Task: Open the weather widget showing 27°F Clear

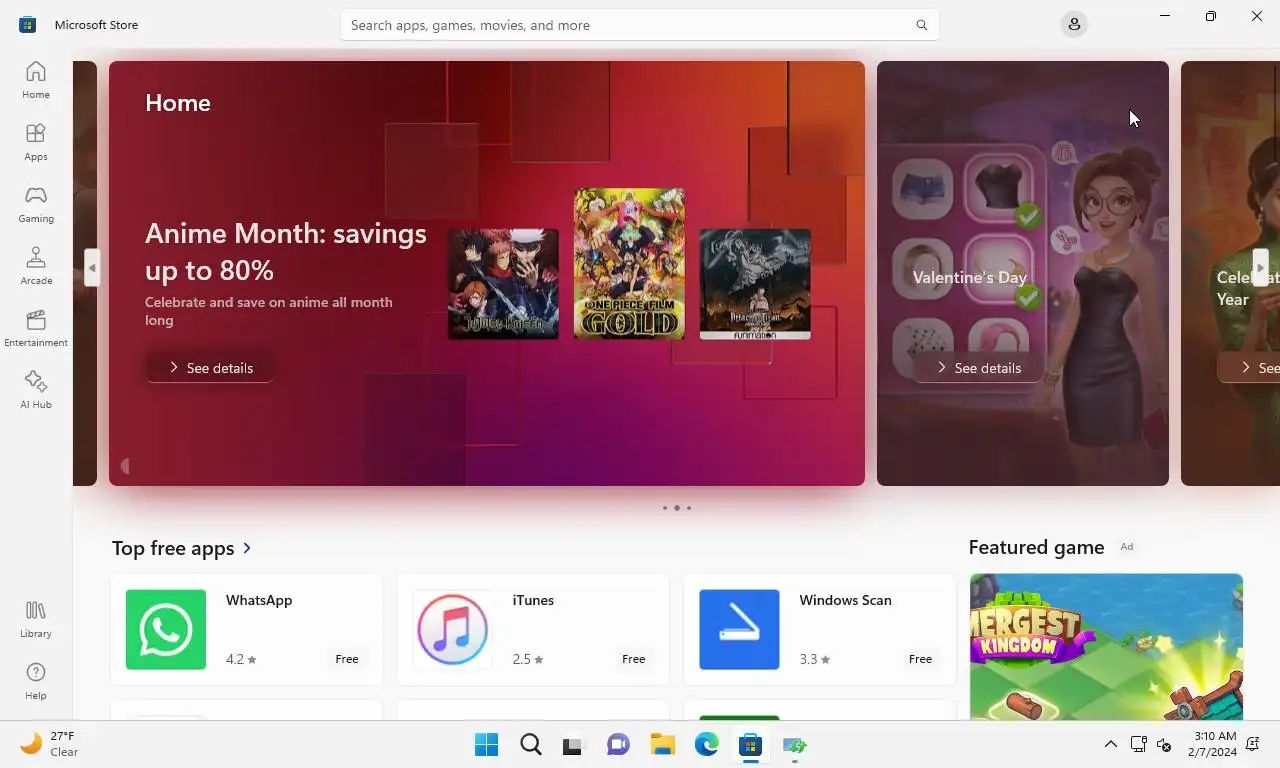Action: (x=50, y=744)
